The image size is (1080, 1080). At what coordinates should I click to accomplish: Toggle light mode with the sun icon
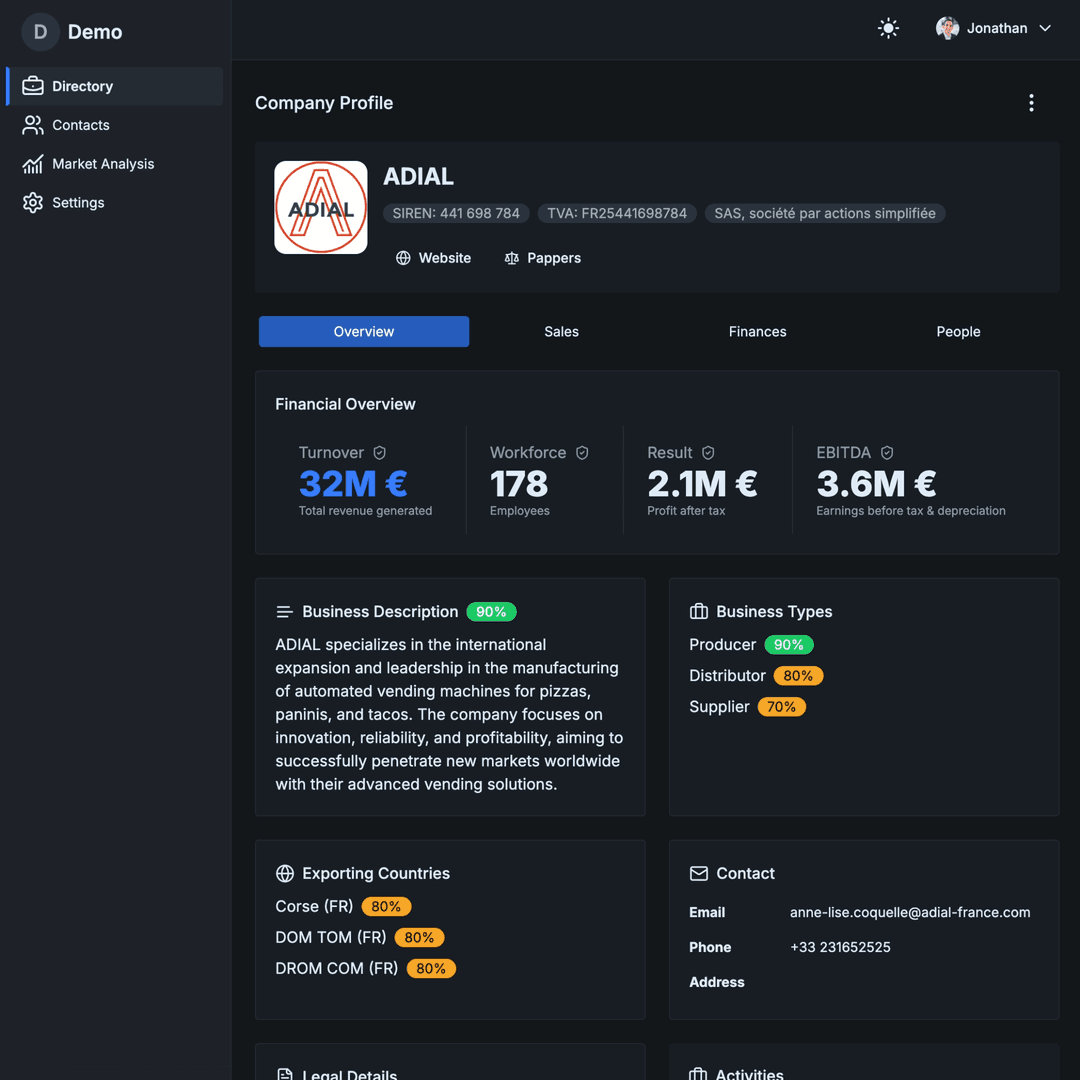pos(888,28)
